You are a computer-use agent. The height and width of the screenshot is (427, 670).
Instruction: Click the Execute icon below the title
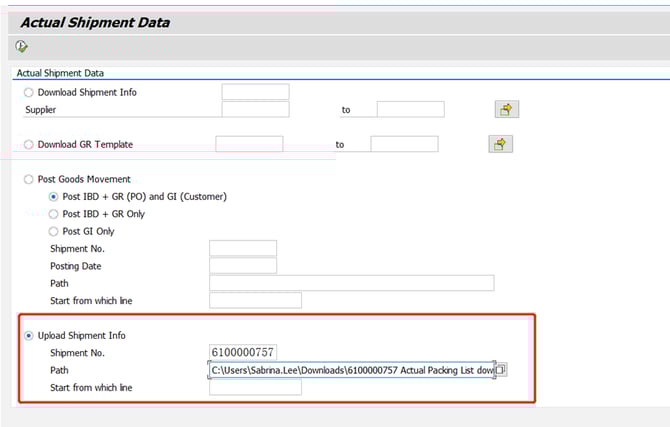[22, 46]
